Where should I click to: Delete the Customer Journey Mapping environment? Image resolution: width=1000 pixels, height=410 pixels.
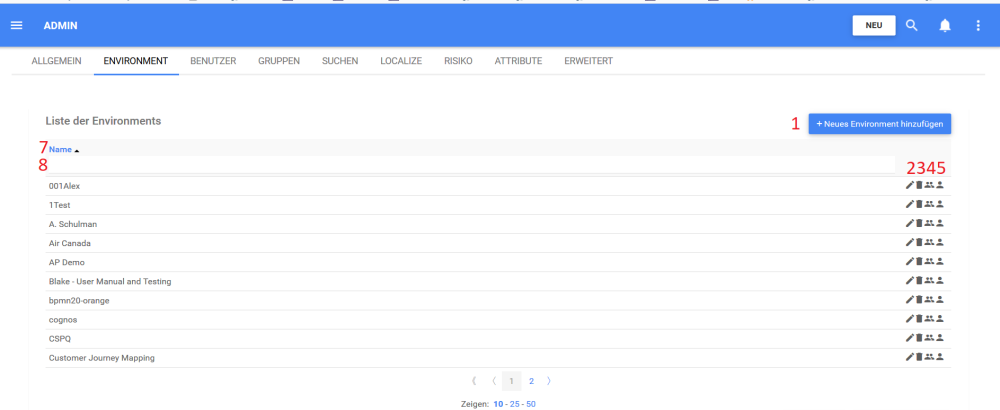(919, 357)
